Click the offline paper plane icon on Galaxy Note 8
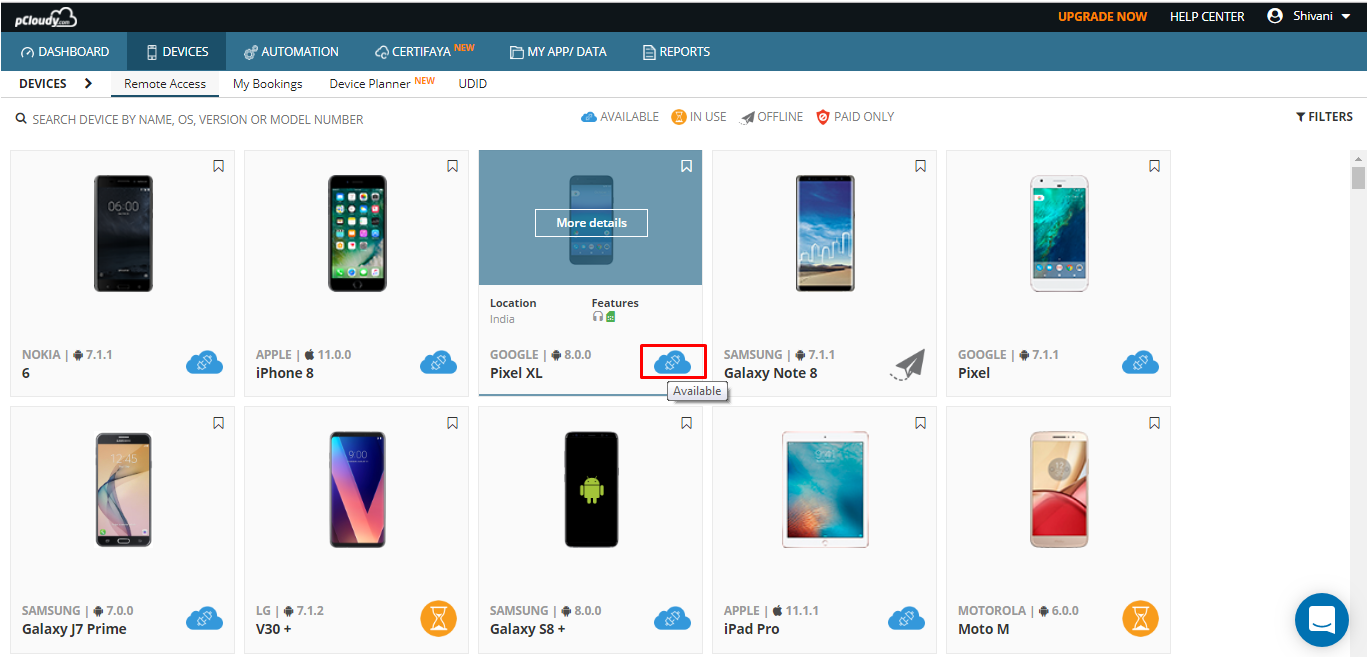This screenshot has width=1368, height=658. pos(907,365)
